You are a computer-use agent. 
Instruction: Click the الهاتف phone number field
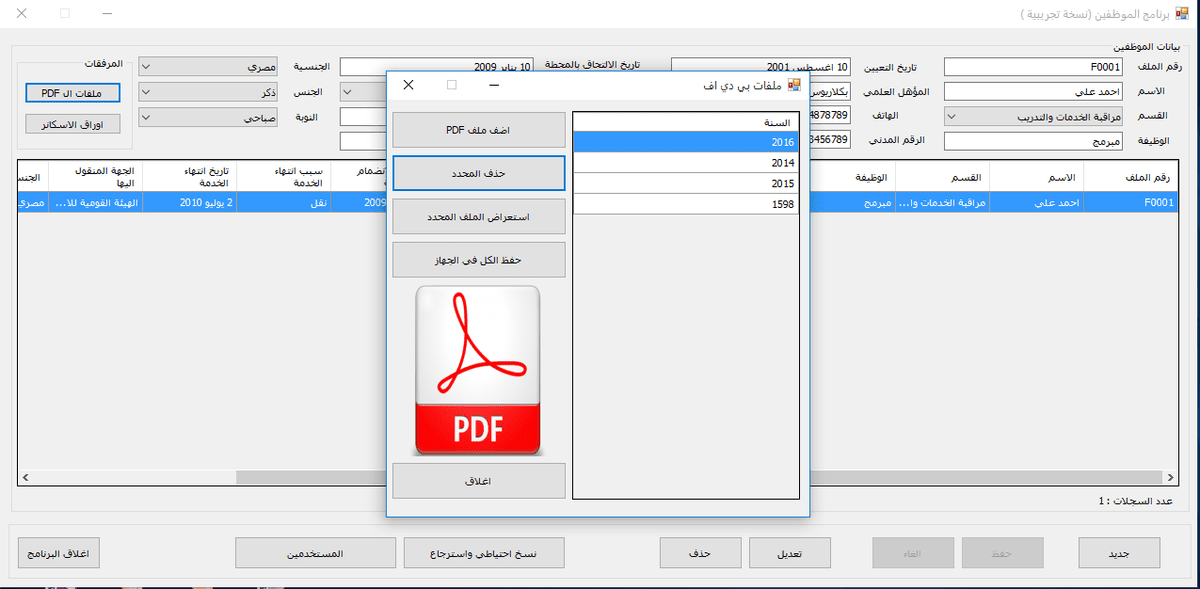tap(831, 116)
